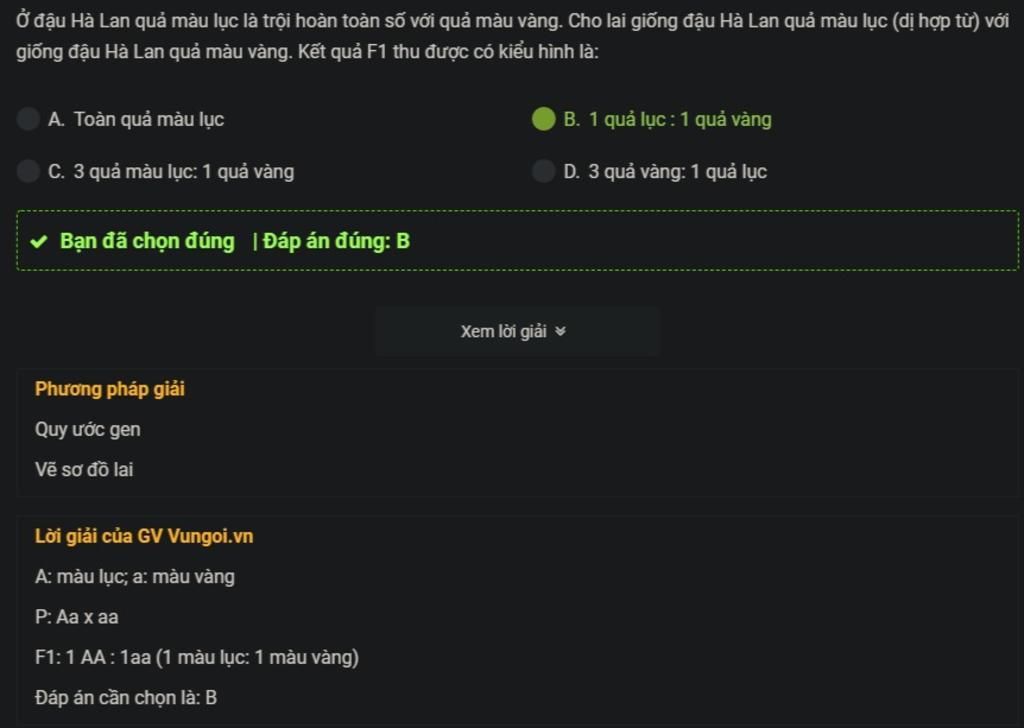
Task: Click the 'Vẽ sơ đồ lai' line
Action: 84,469
